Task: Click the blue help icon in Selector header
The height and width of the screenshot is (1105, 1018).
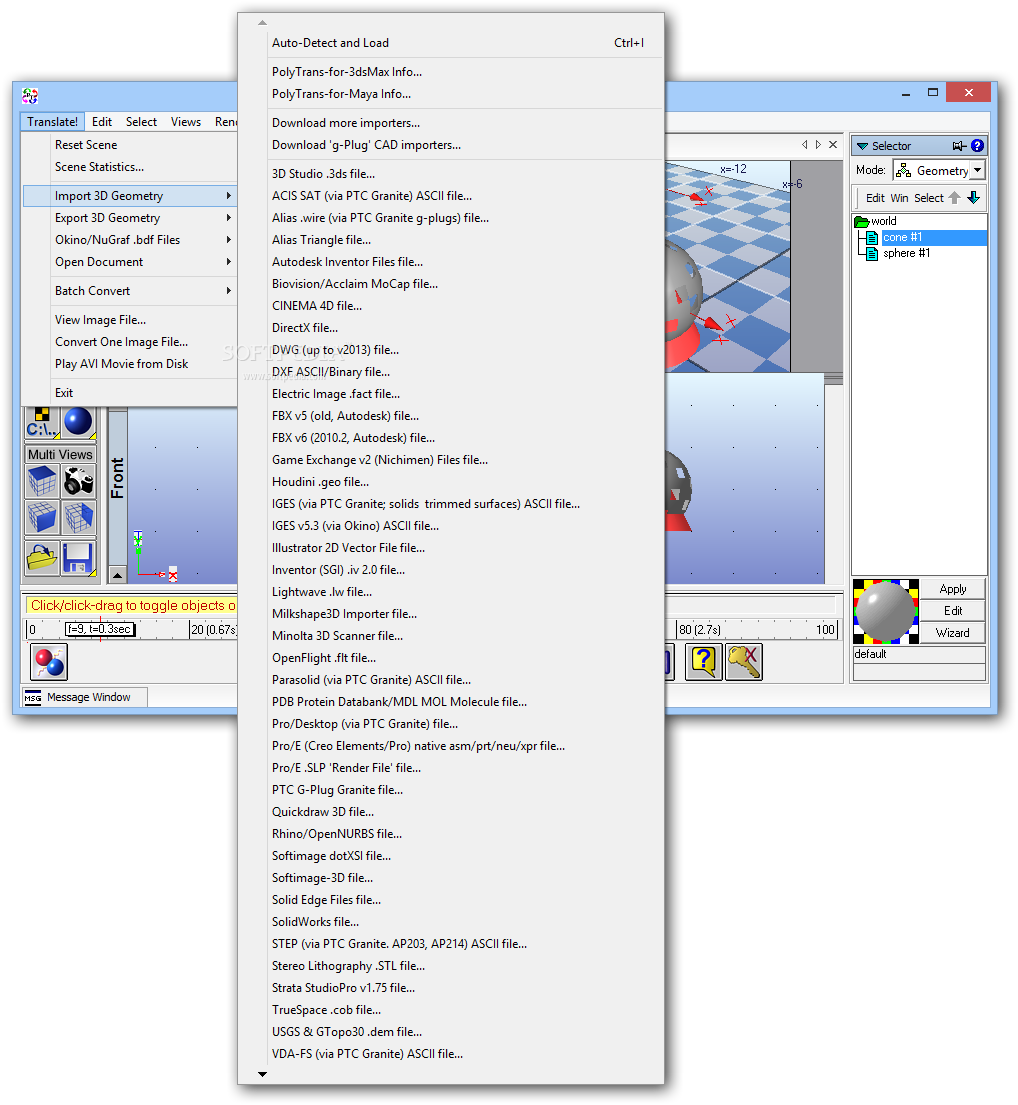Action: pyautogui.click(x=977, y=145)
